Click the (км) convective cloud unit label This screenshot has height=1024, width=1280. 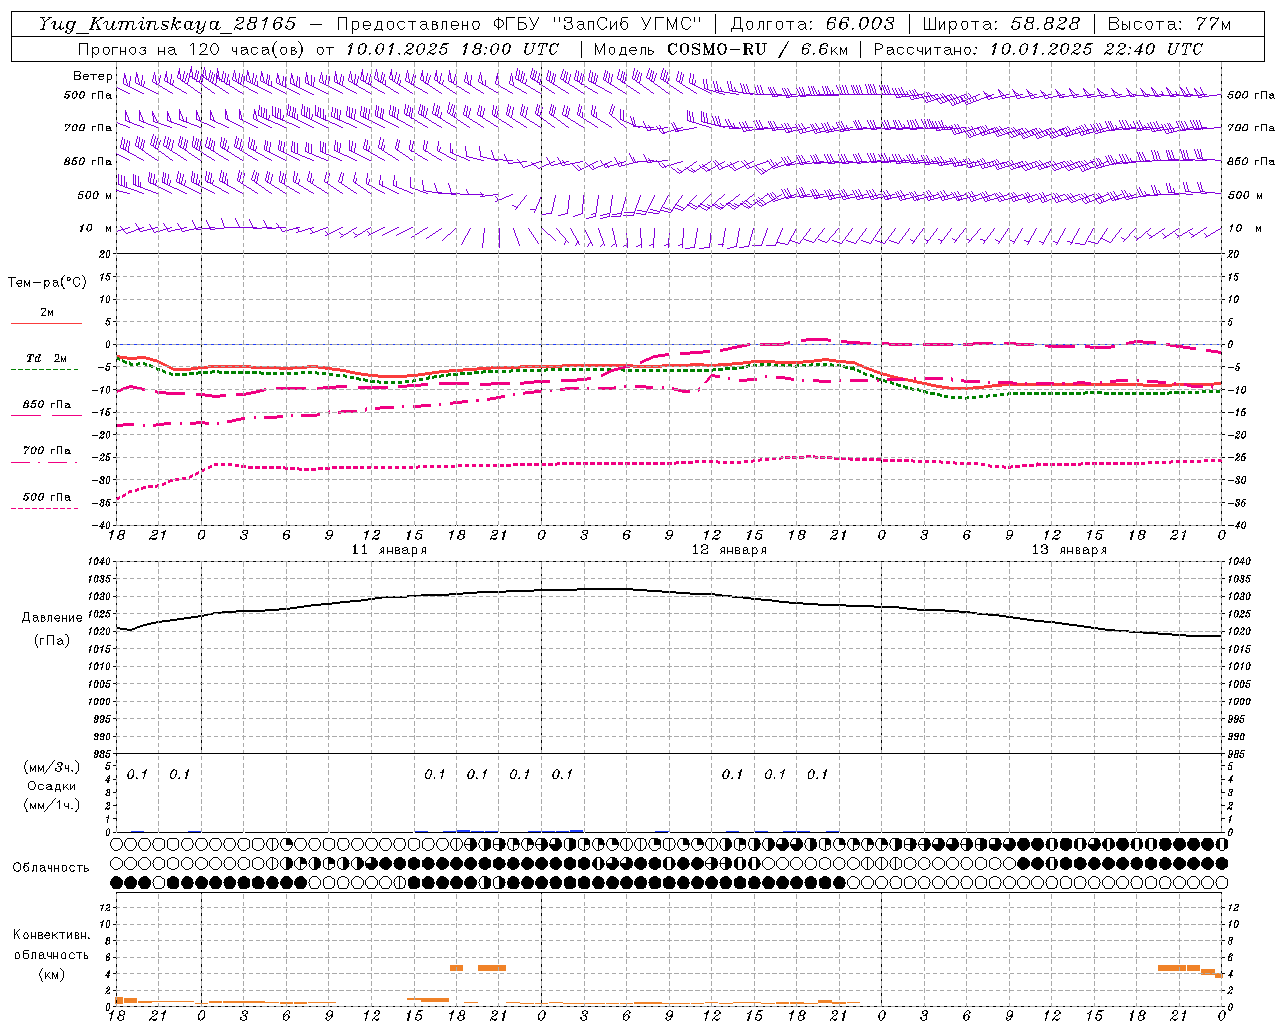tap(52, 974)
